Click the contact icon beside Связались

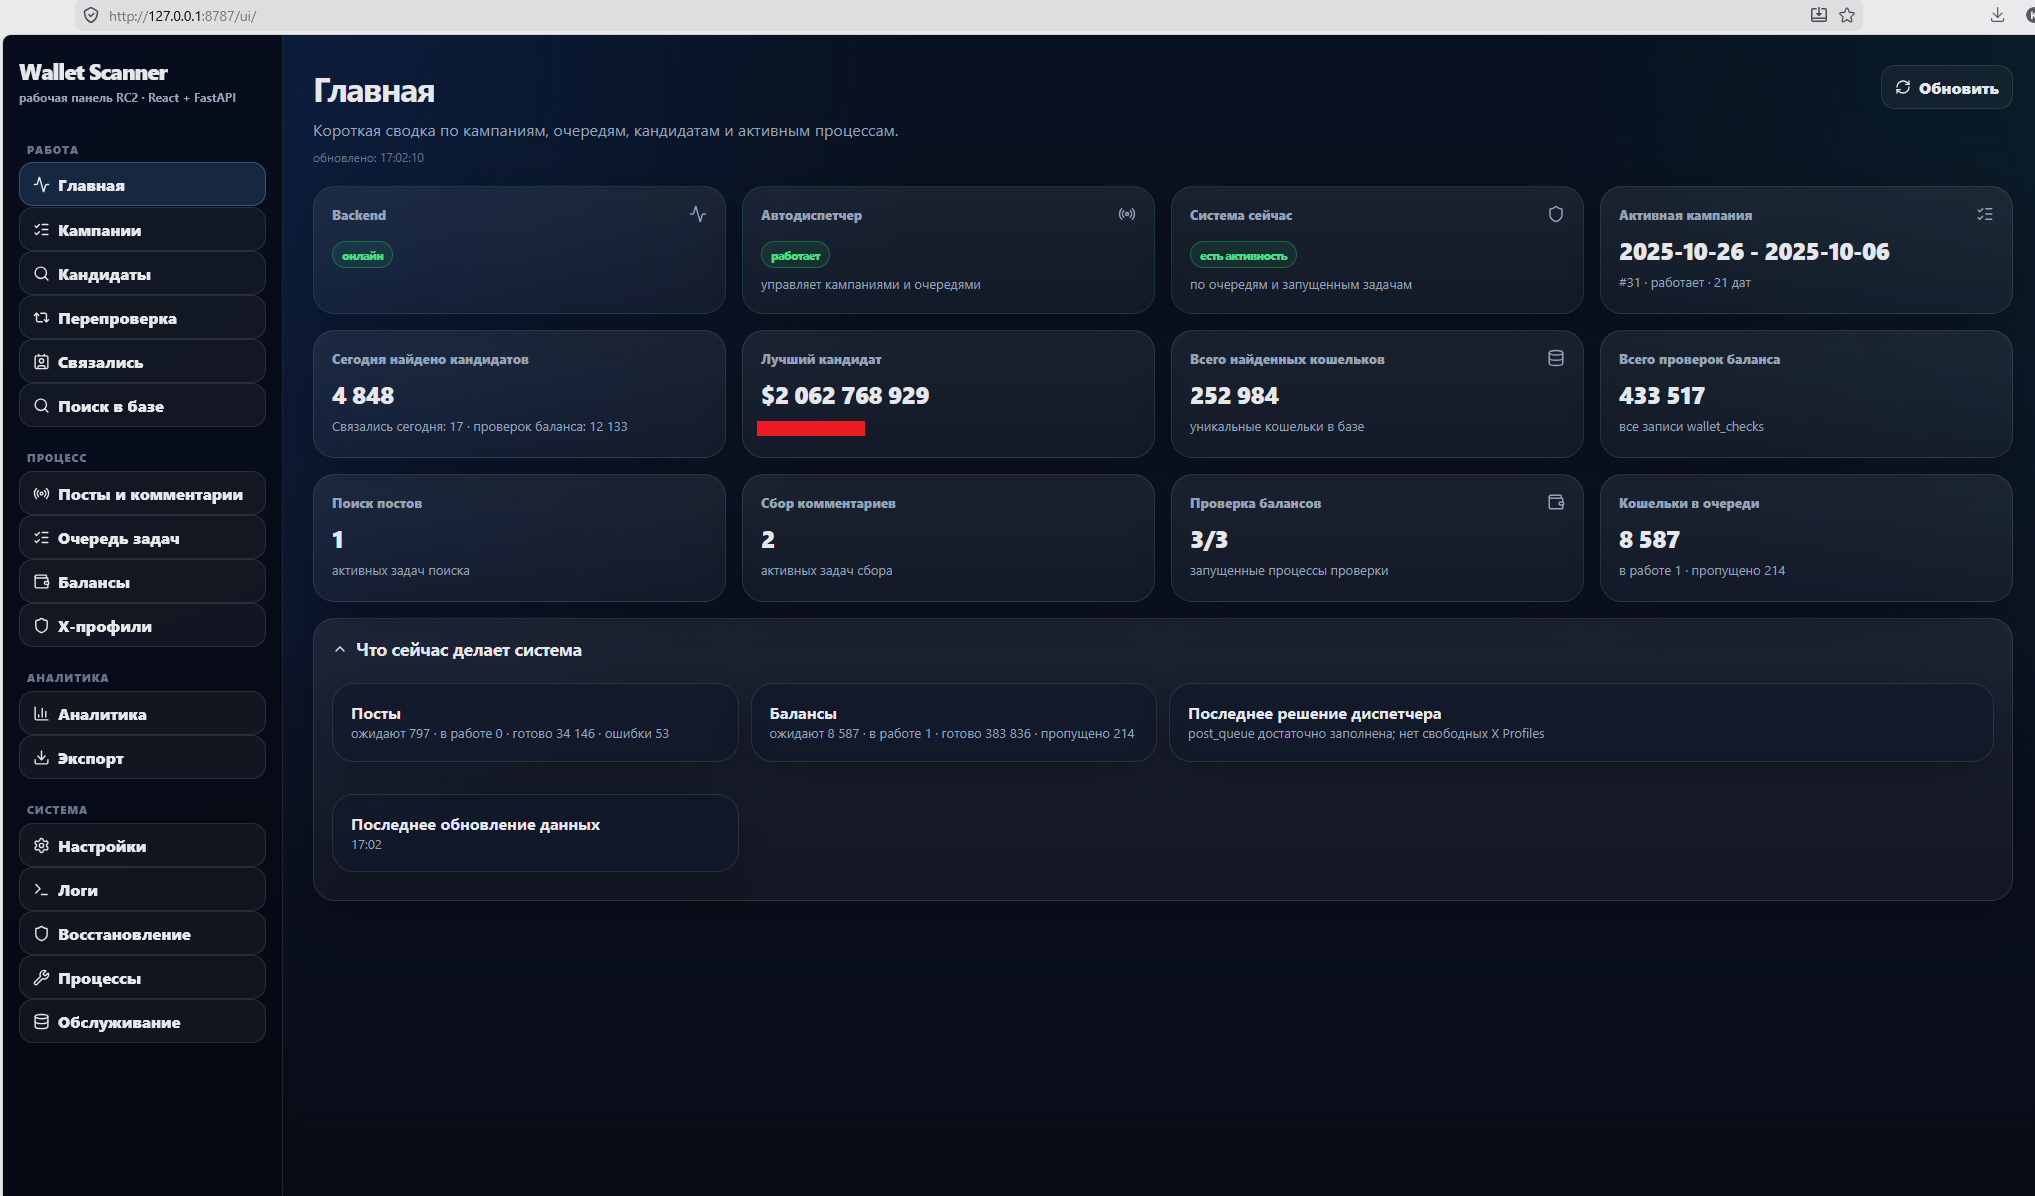tap(41, 361)
